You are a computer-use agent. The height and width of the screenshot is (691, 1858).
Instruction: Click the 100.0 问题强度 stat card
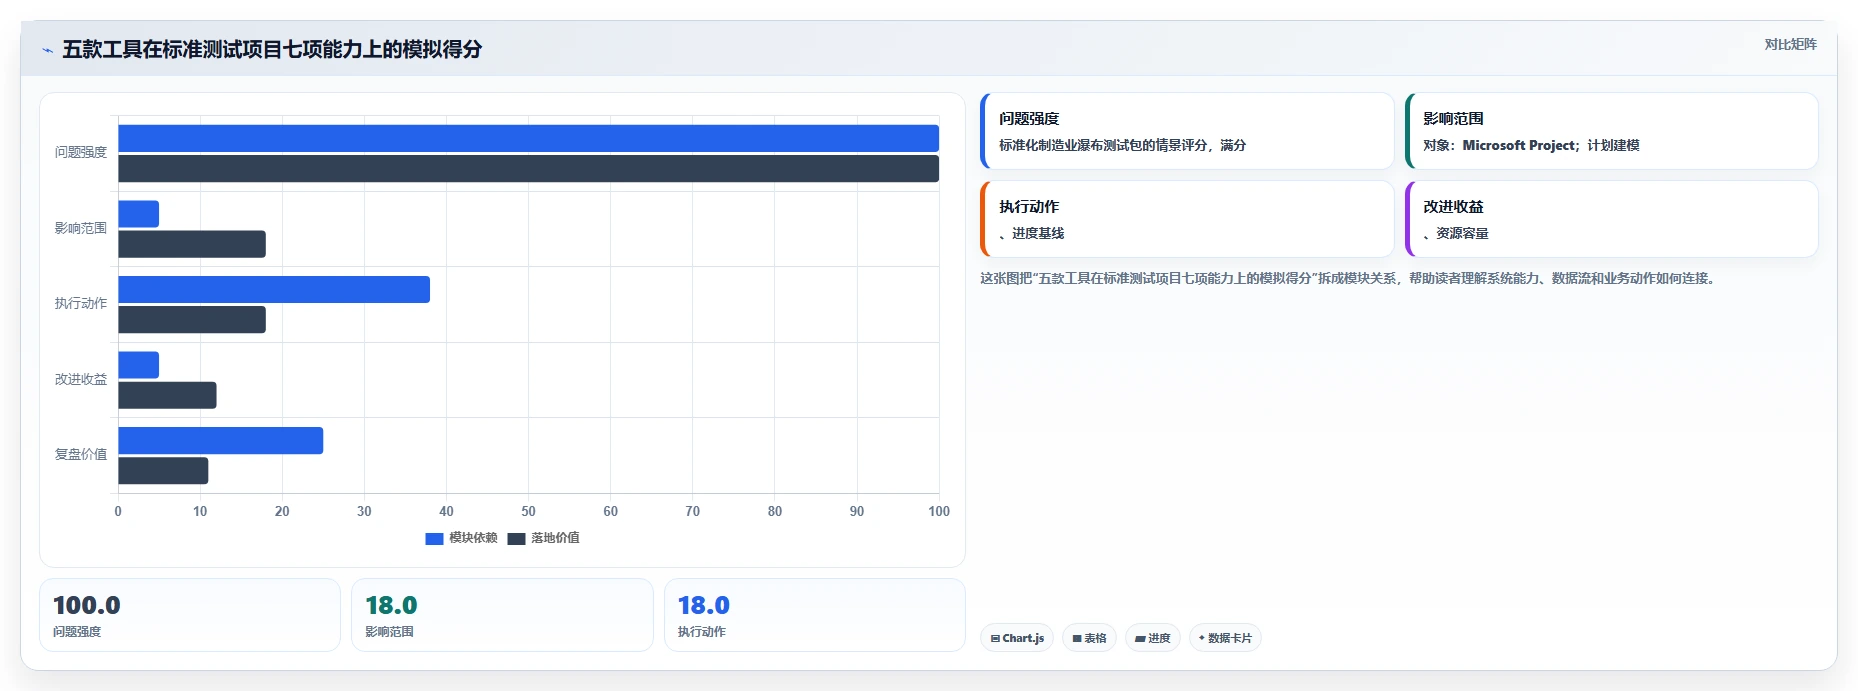190,615
